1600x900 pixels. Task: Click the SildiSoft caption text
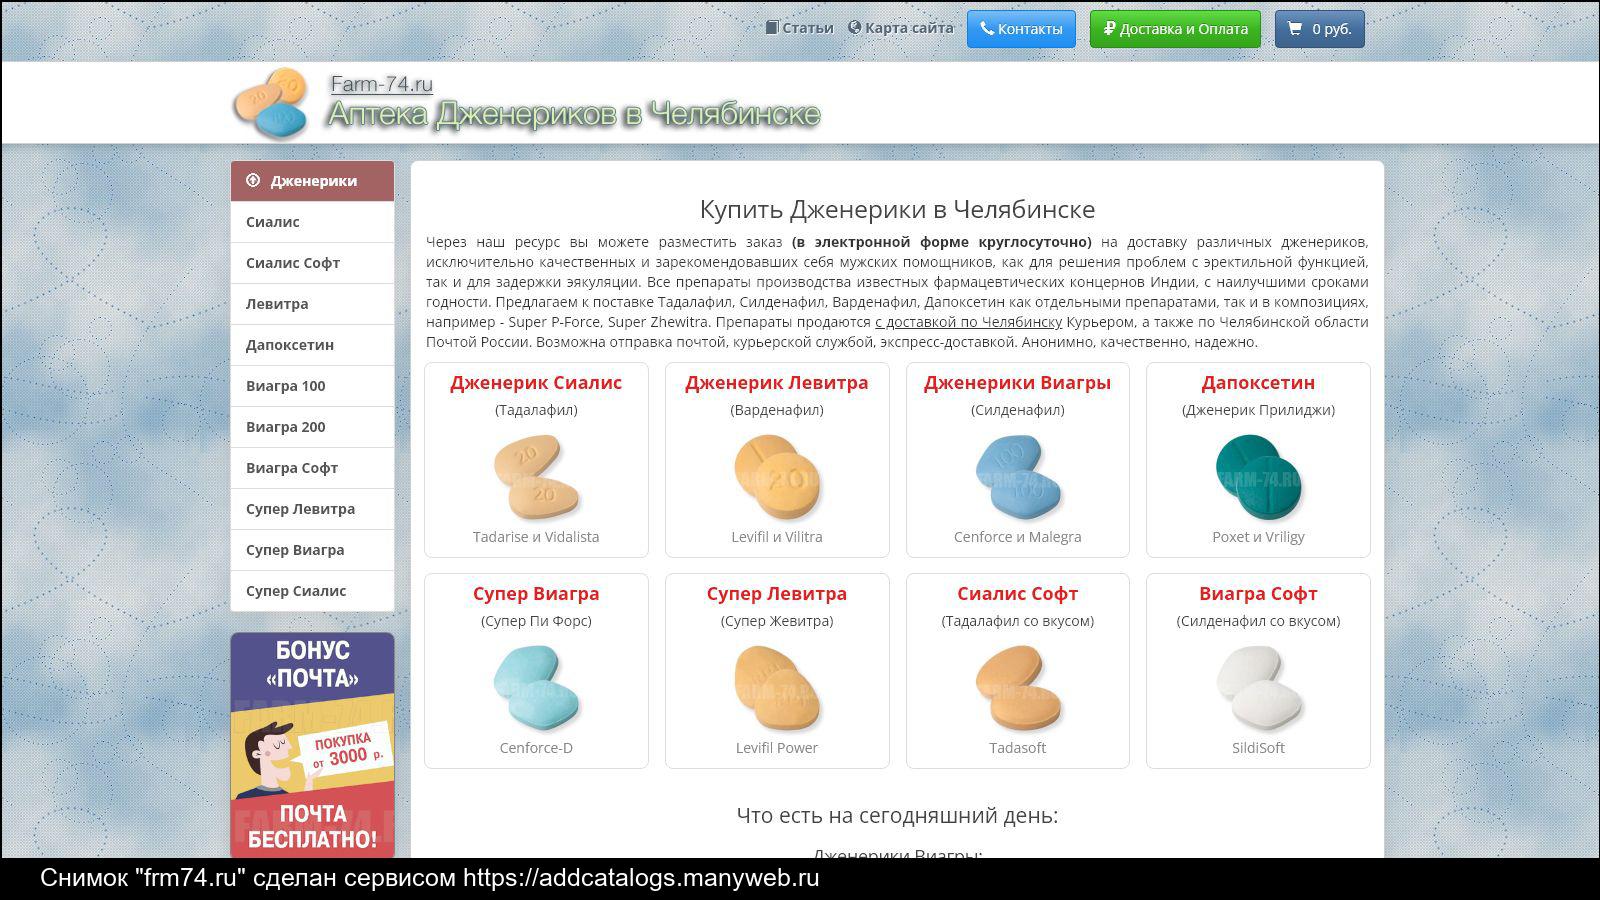pos(1258,748)
